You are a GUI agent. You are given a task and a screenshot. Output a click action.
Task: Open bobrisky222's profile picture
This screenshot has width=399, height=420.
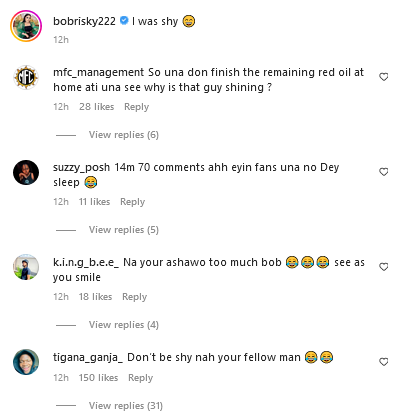(x=26, y=26)
